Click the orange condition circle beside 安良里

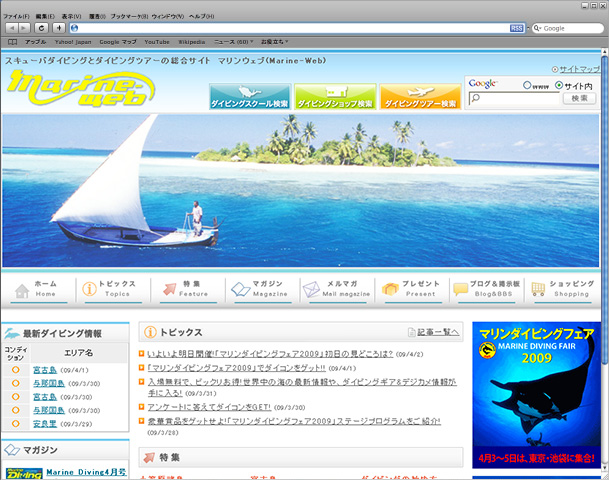(16, 423)
